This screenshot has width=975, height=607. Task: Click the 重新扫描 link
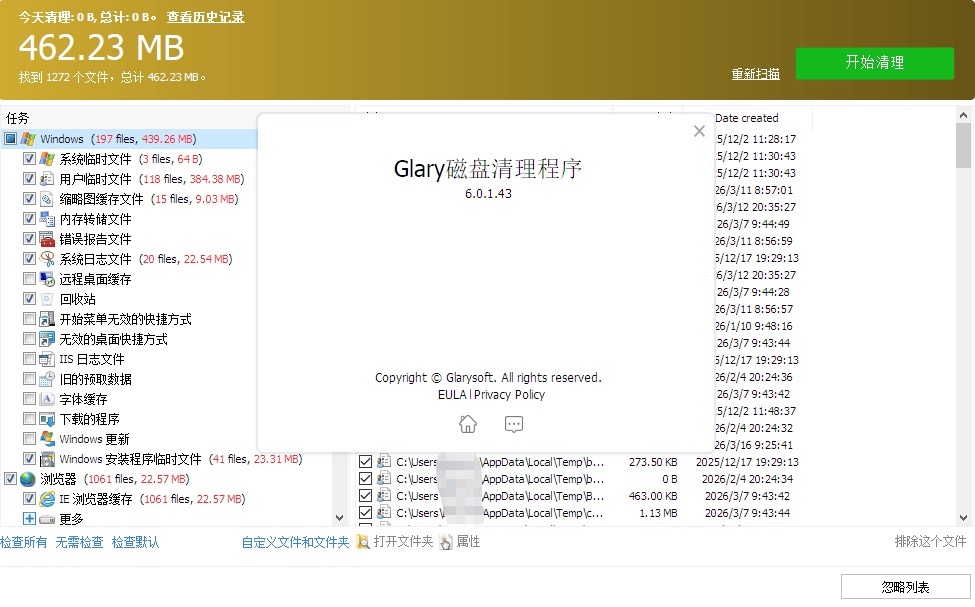(755, 75)
